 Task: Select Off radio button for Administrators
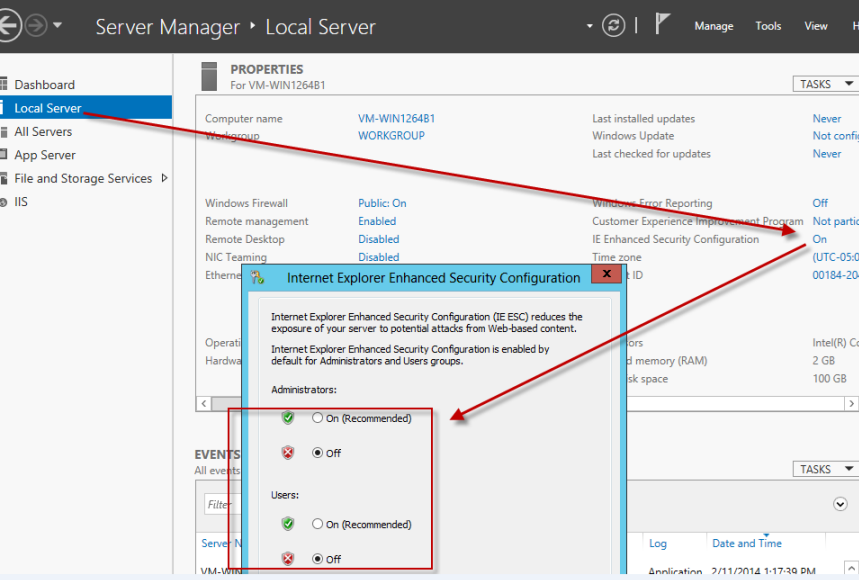click(318, 453)
